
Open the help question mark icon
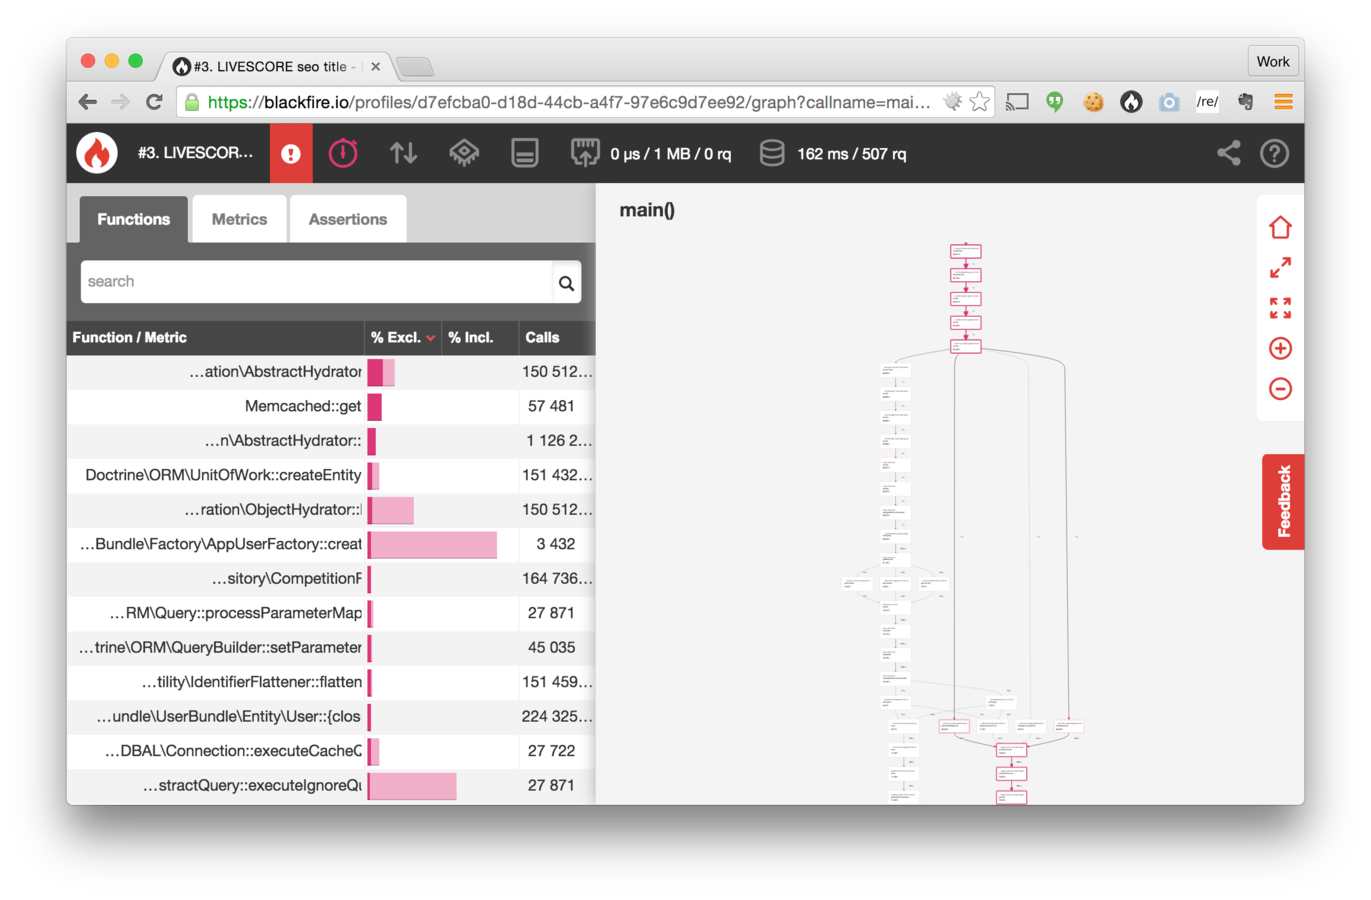tap(1274, 153)
